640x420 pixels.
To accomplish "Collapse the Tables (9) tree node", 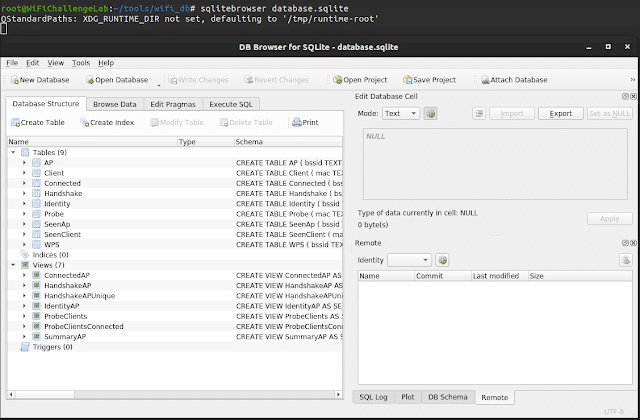I will point(12,152).
